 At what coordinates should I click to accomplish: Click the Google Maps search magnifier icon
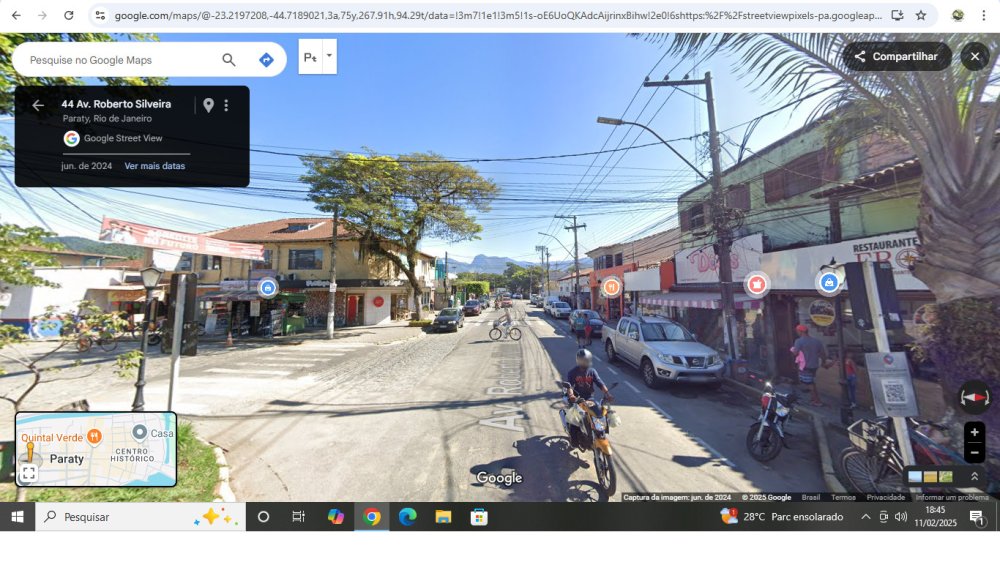pos(229,60)
